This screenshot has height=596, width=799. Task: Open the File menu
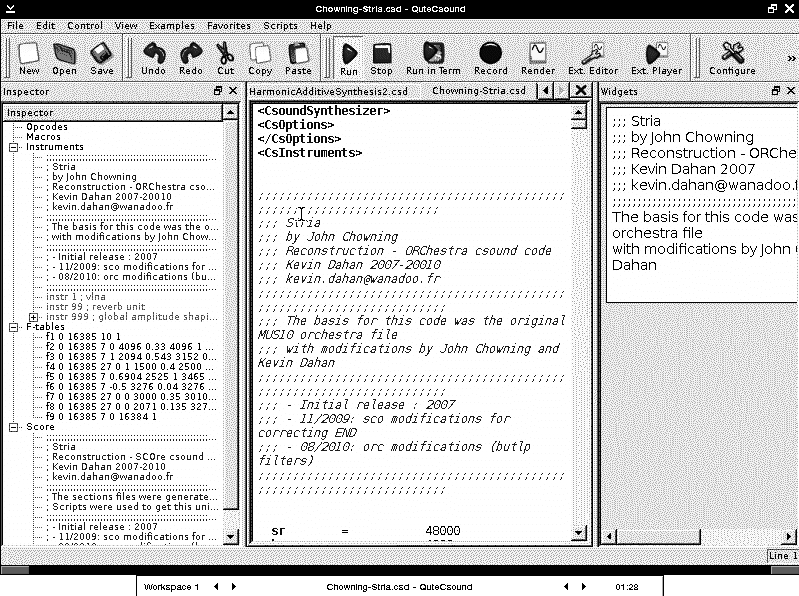(x=15, y=25)
